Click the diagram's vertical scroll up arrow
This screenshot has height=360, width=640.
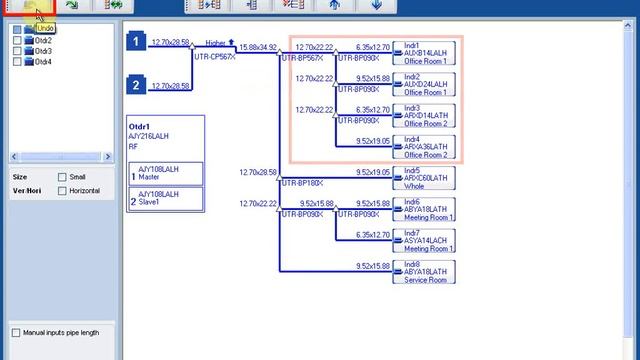tap(628, 26)
